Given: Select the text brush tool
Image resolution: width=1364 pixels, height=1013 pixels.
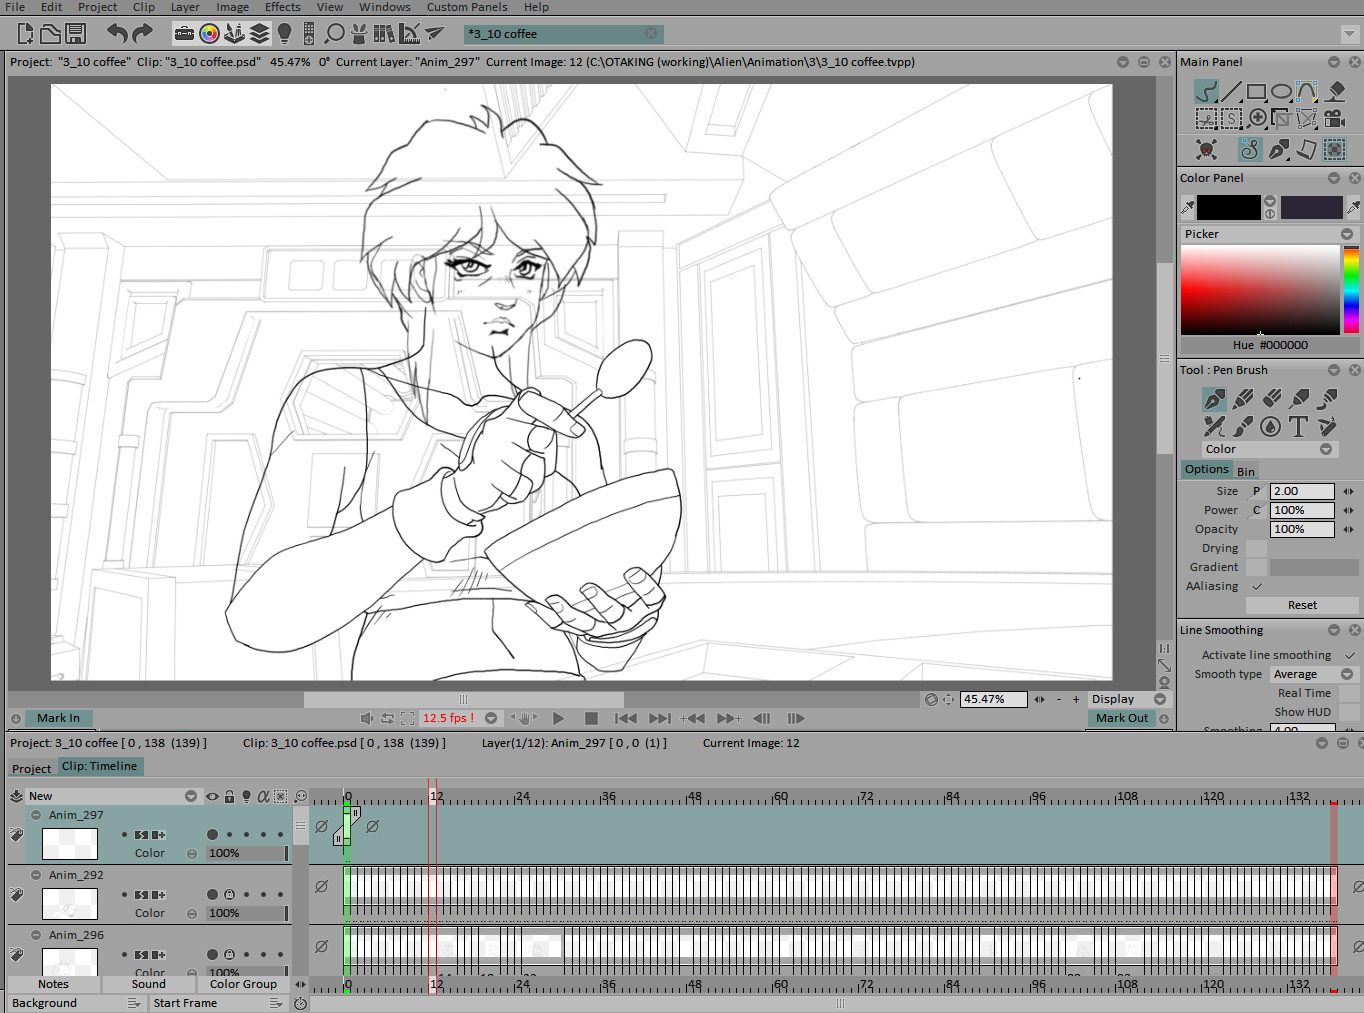Looking at the screenshot, I should tap(1298, 427).
